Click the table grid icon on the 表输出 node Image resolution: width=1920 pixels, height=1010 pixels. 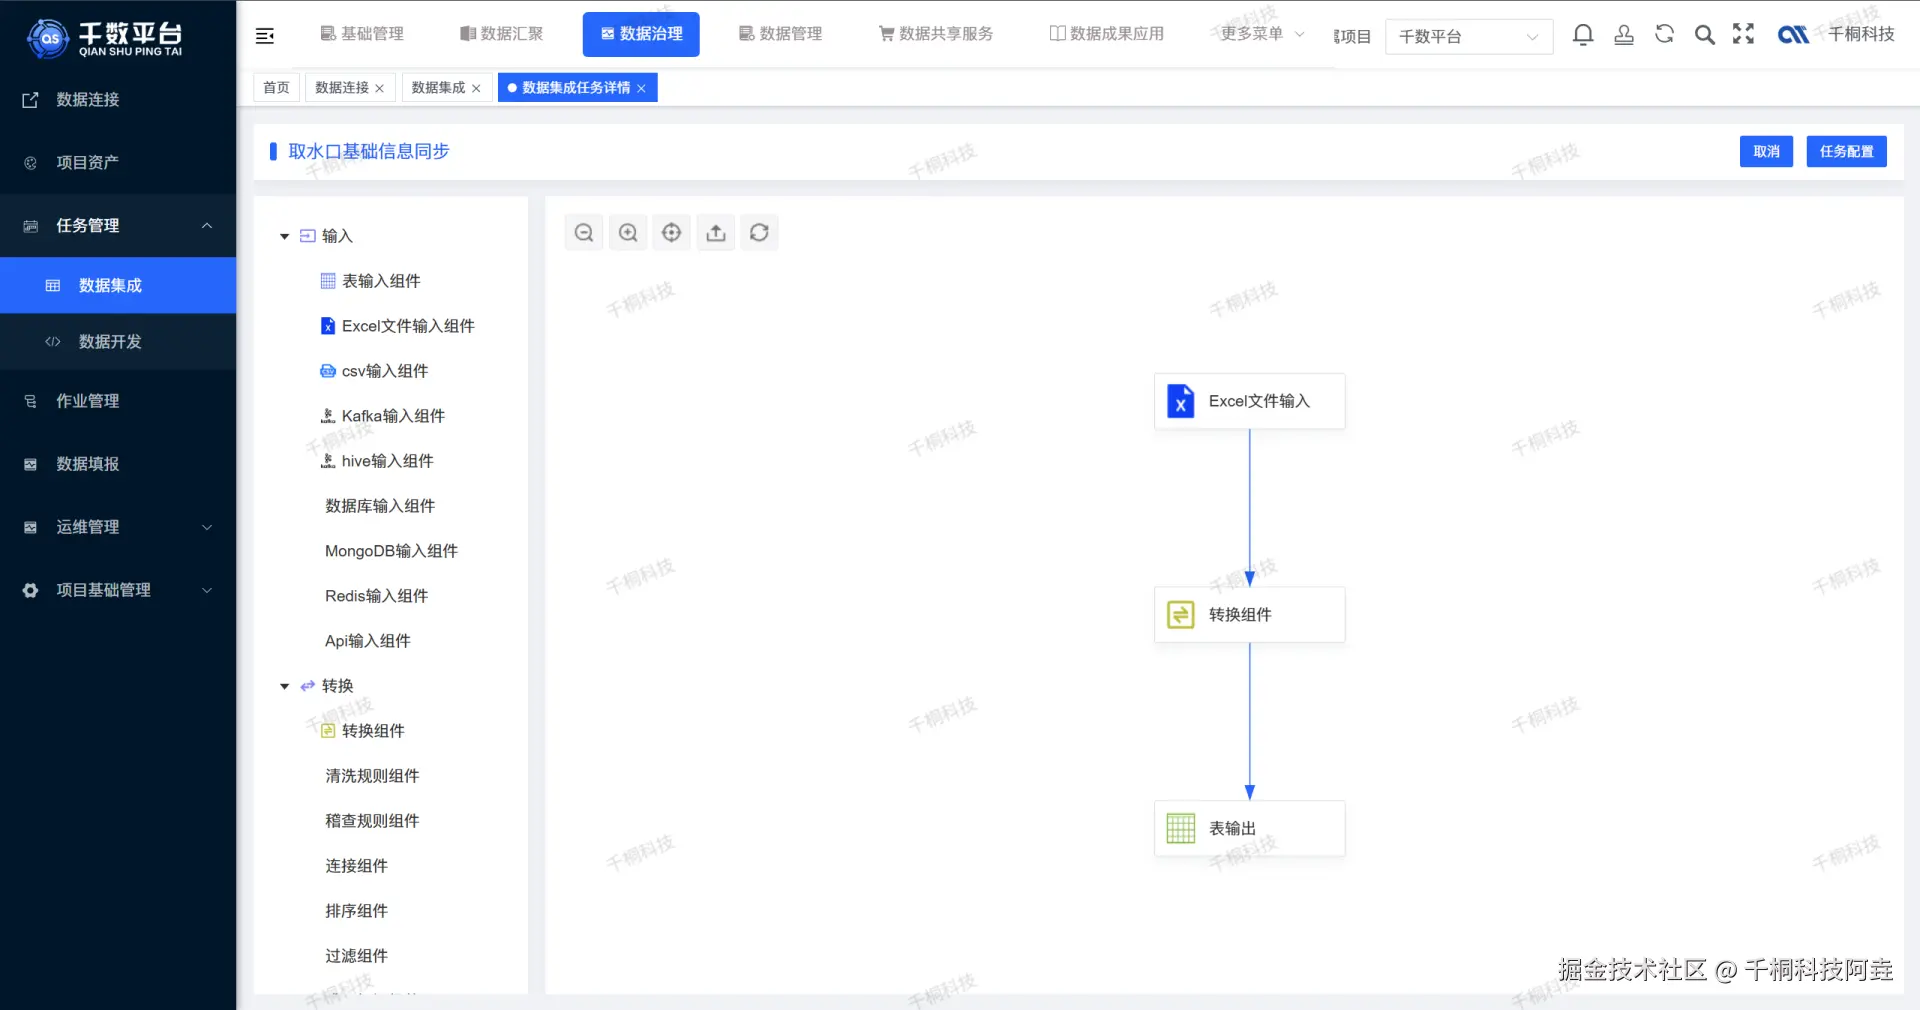pyautogui.click(x=1181, y=828)
